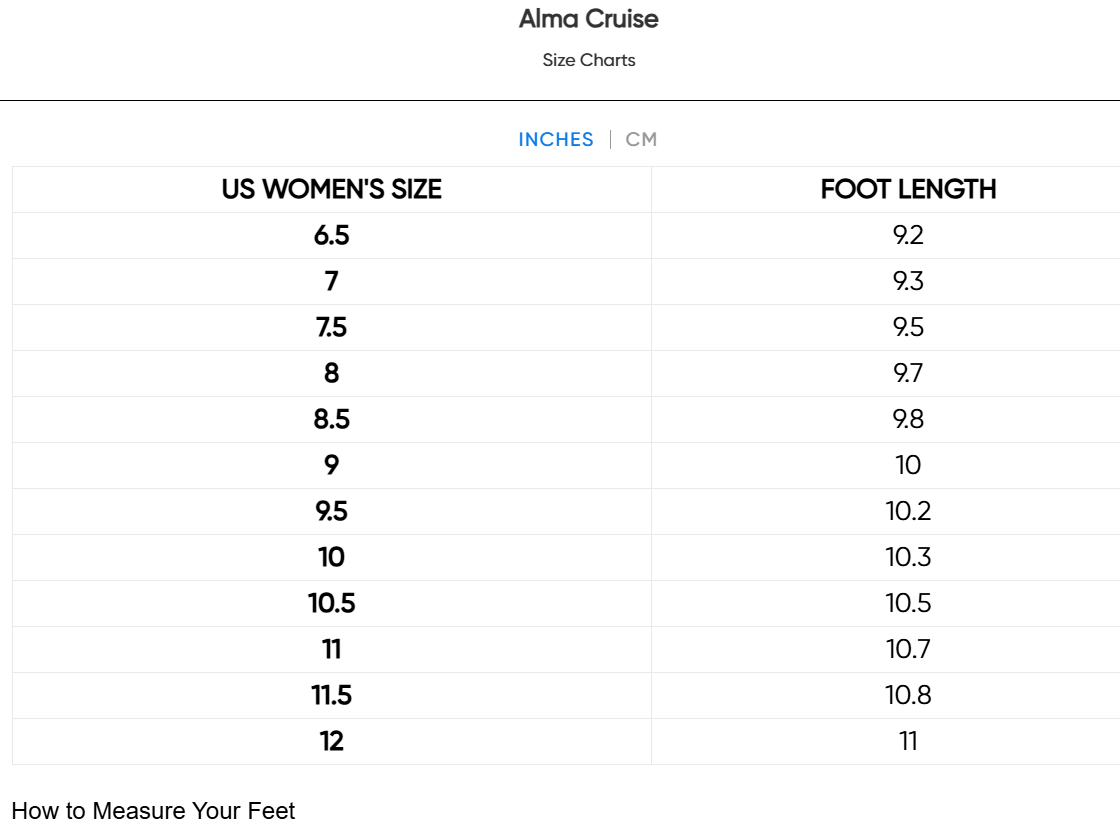The image size is (1120, 826).
Task: Select the size 9.5 cell
Action: point(331,512)
